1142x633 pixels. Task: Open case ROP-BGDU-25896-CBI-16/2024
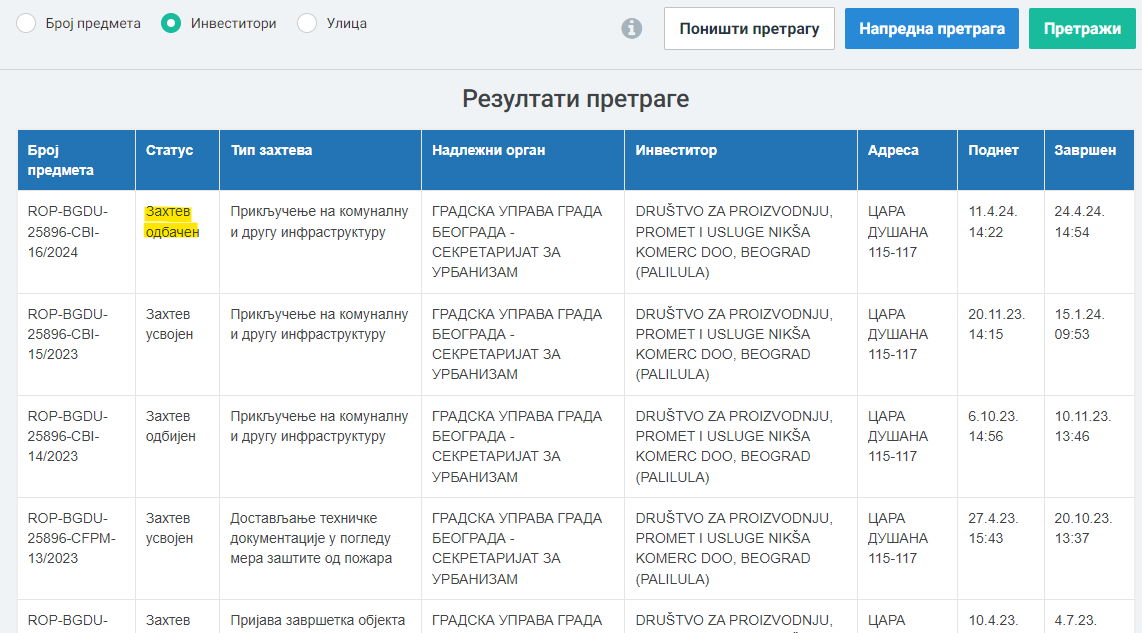coord(67,232)
